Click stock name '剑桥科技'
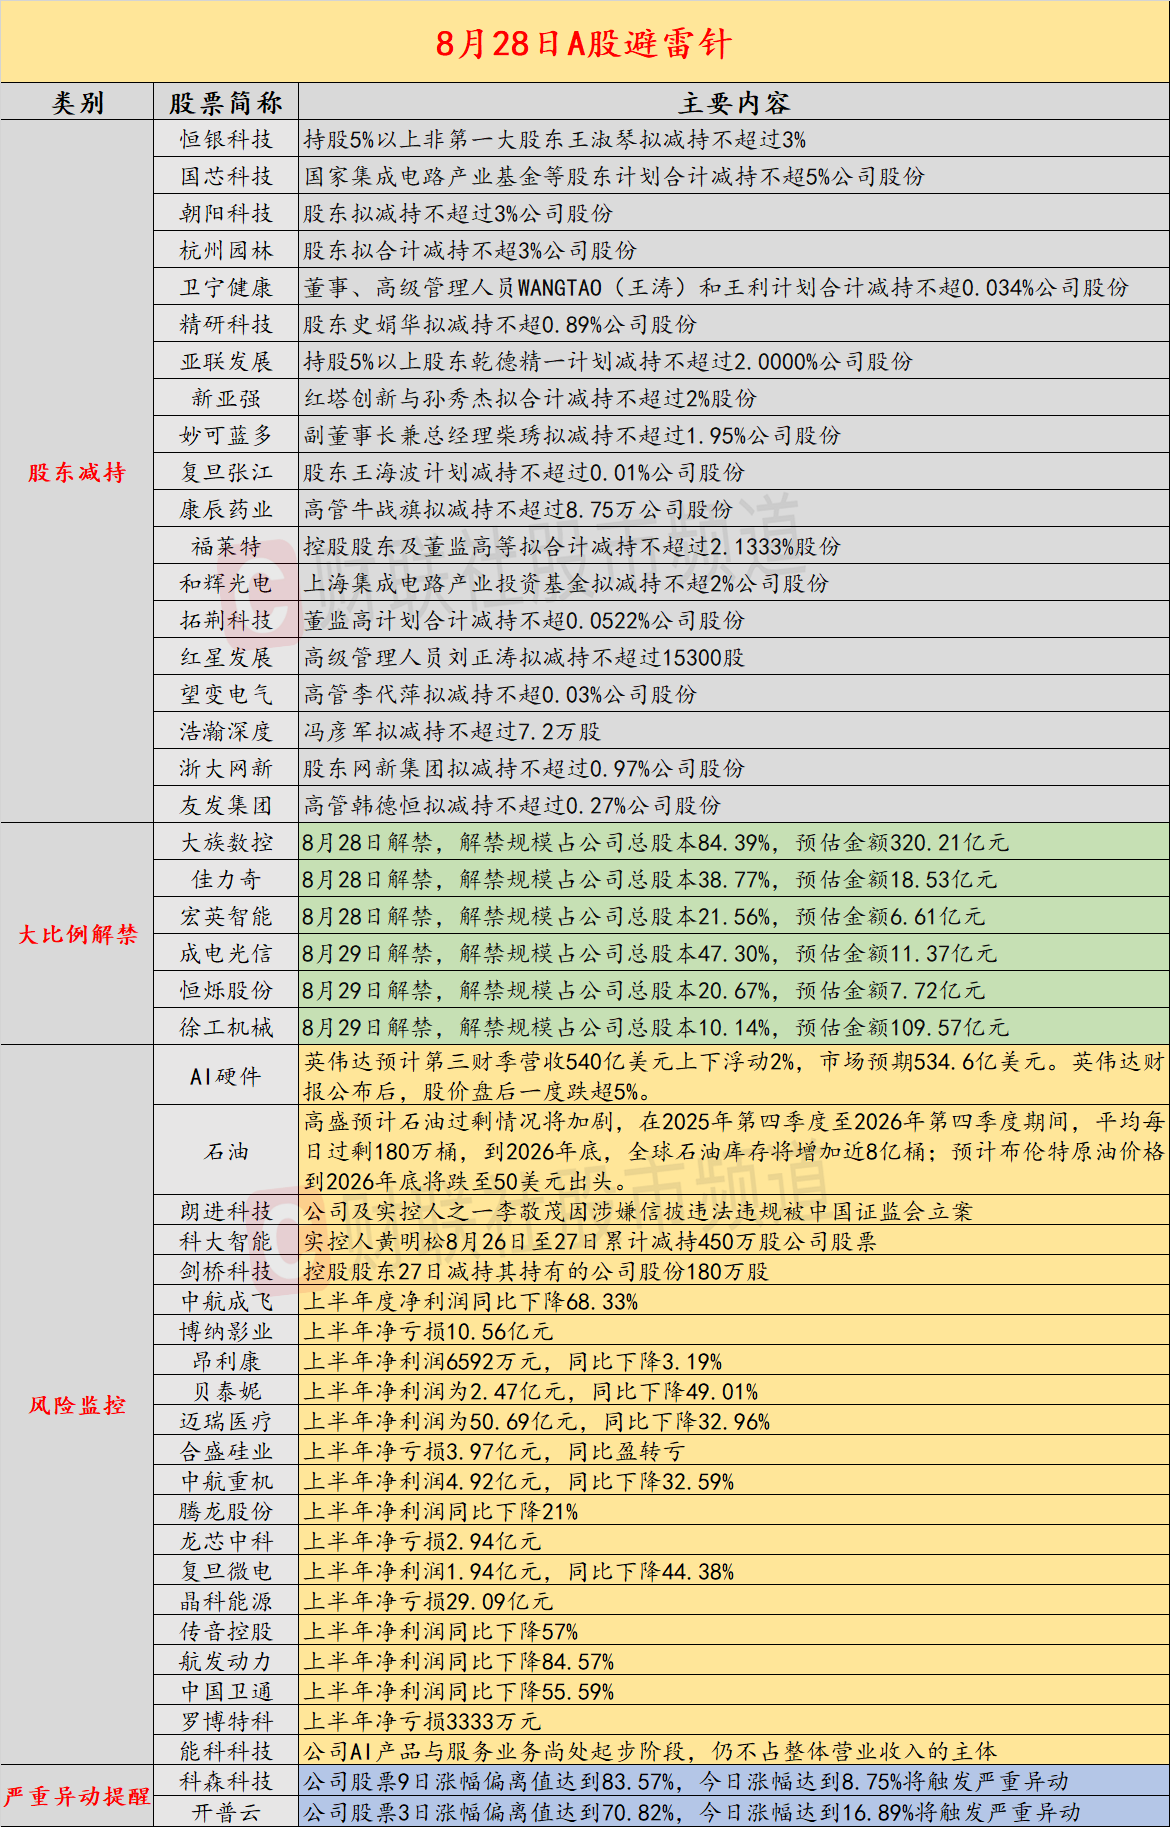 pos(226,1271)
